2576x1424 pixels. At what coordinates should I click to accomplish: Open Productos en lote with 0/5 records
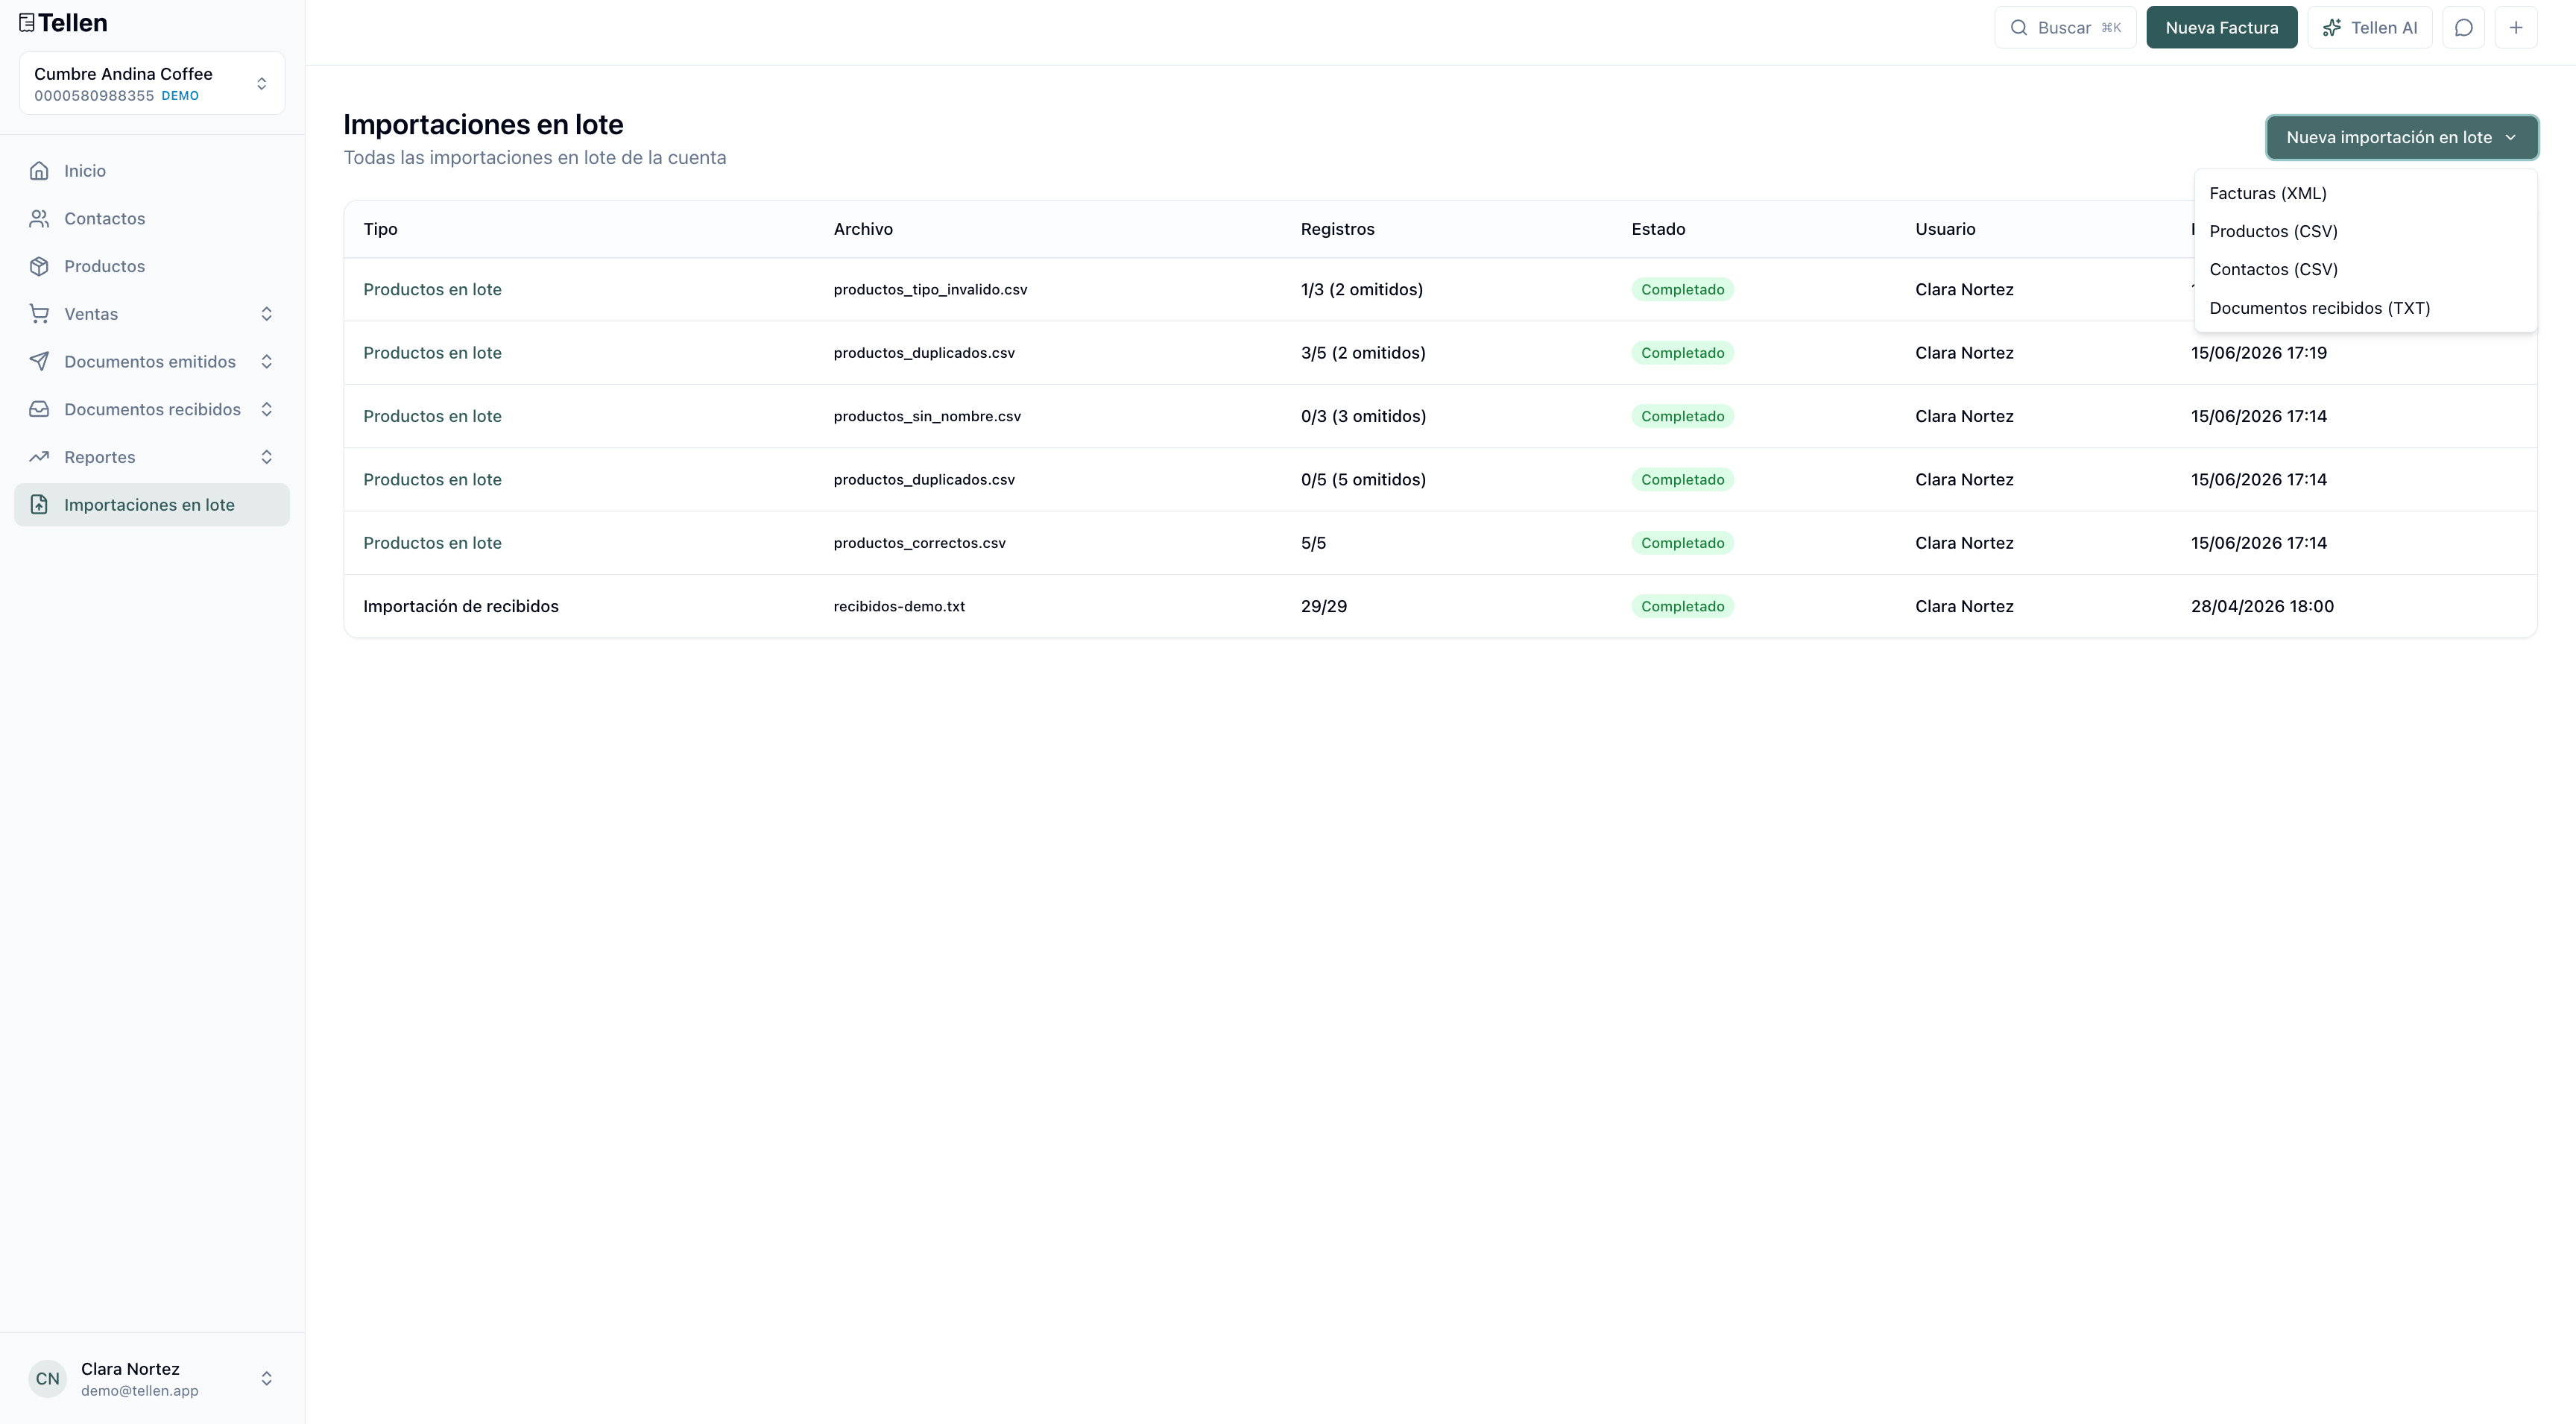(x=432, y=480)
